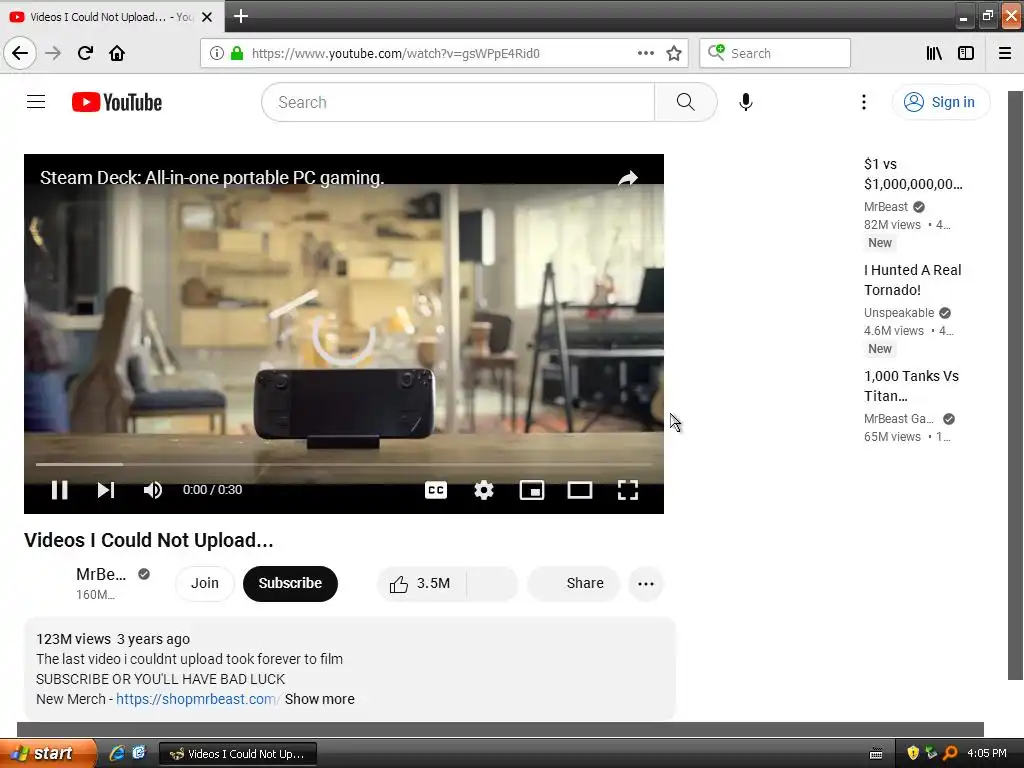Enable miniplayer mode

532,490
